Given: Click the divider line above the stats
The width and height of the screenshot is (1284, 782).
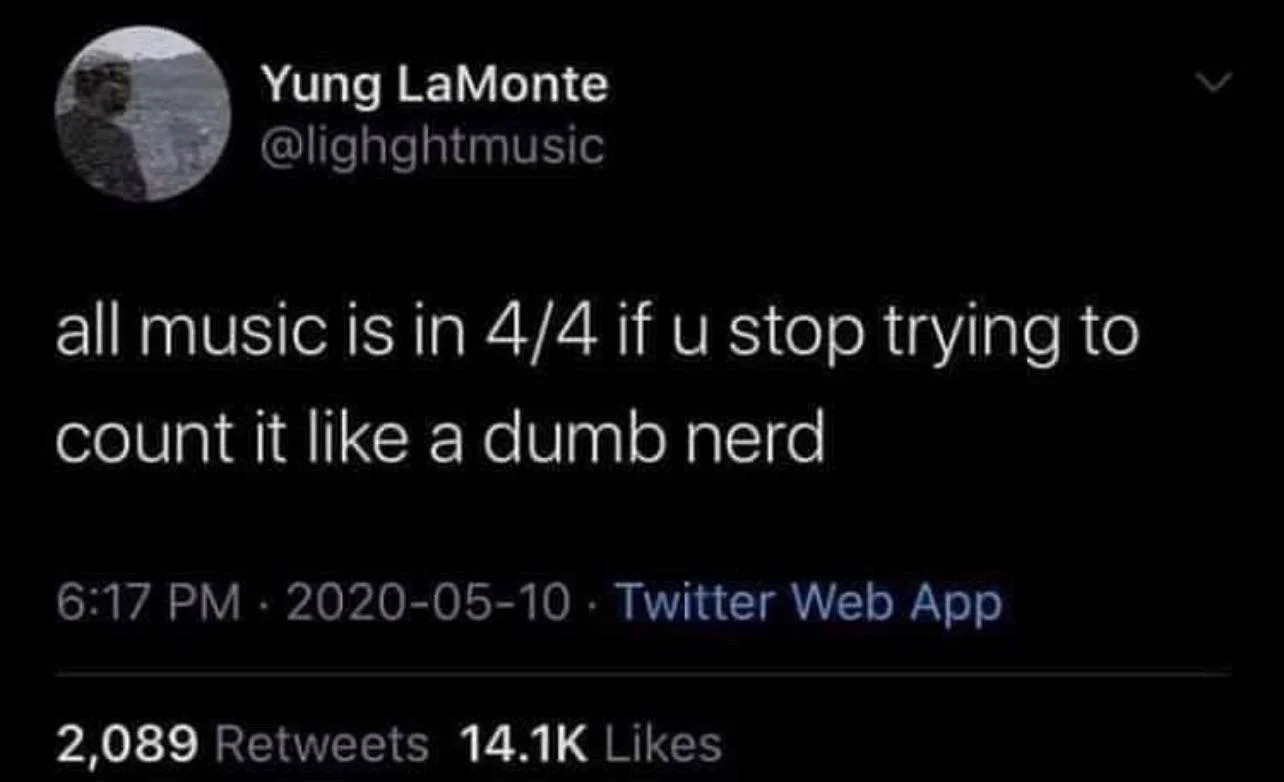Looking at the screenshot, I should point(642,675).
